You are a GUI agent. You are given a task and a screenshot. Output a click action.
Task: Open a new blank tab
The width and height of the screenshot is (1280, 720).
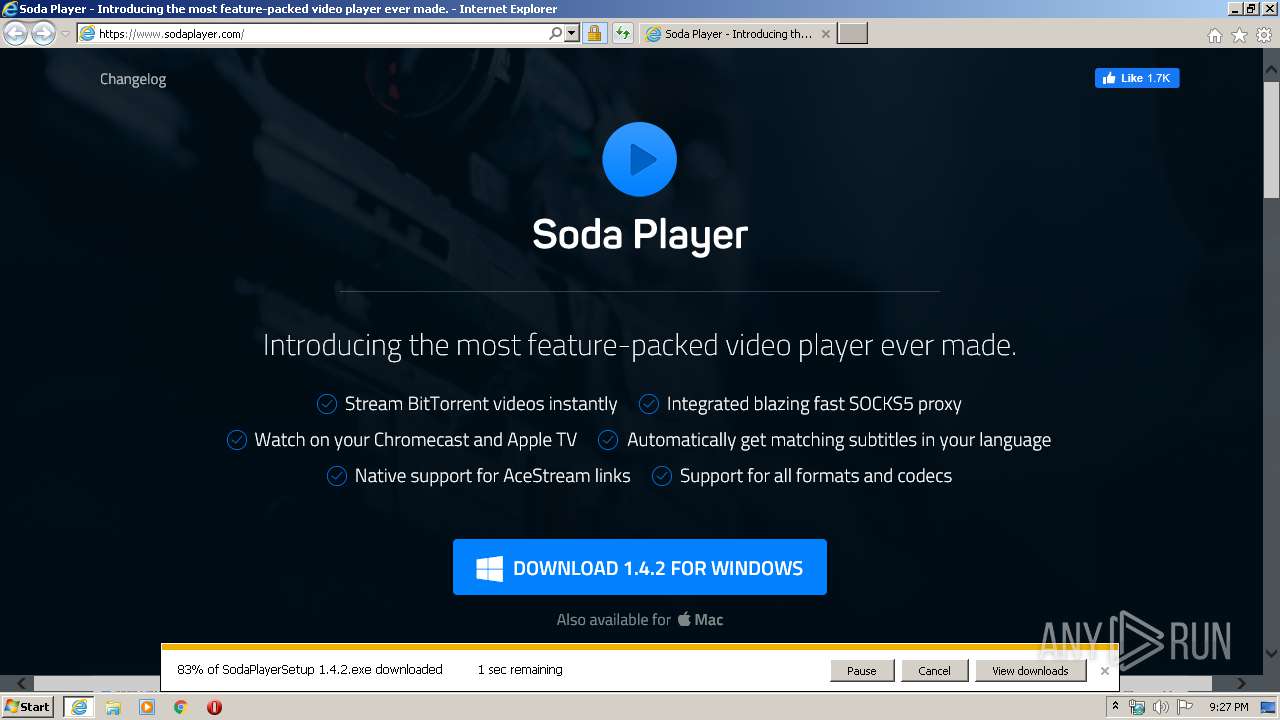(x=852, y=33)
